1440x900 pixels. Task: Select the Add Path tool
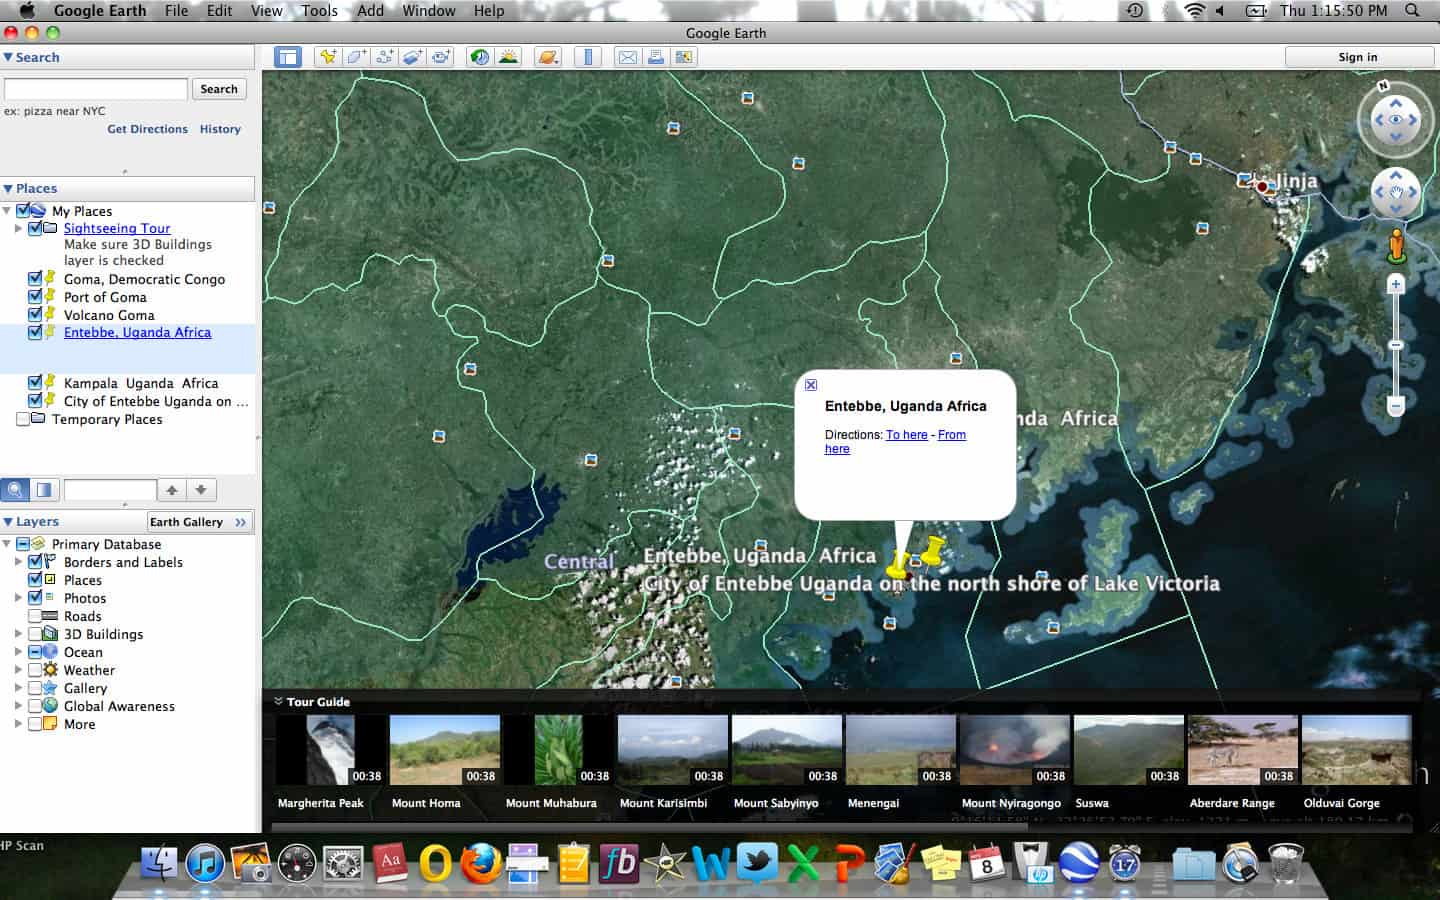384,57
